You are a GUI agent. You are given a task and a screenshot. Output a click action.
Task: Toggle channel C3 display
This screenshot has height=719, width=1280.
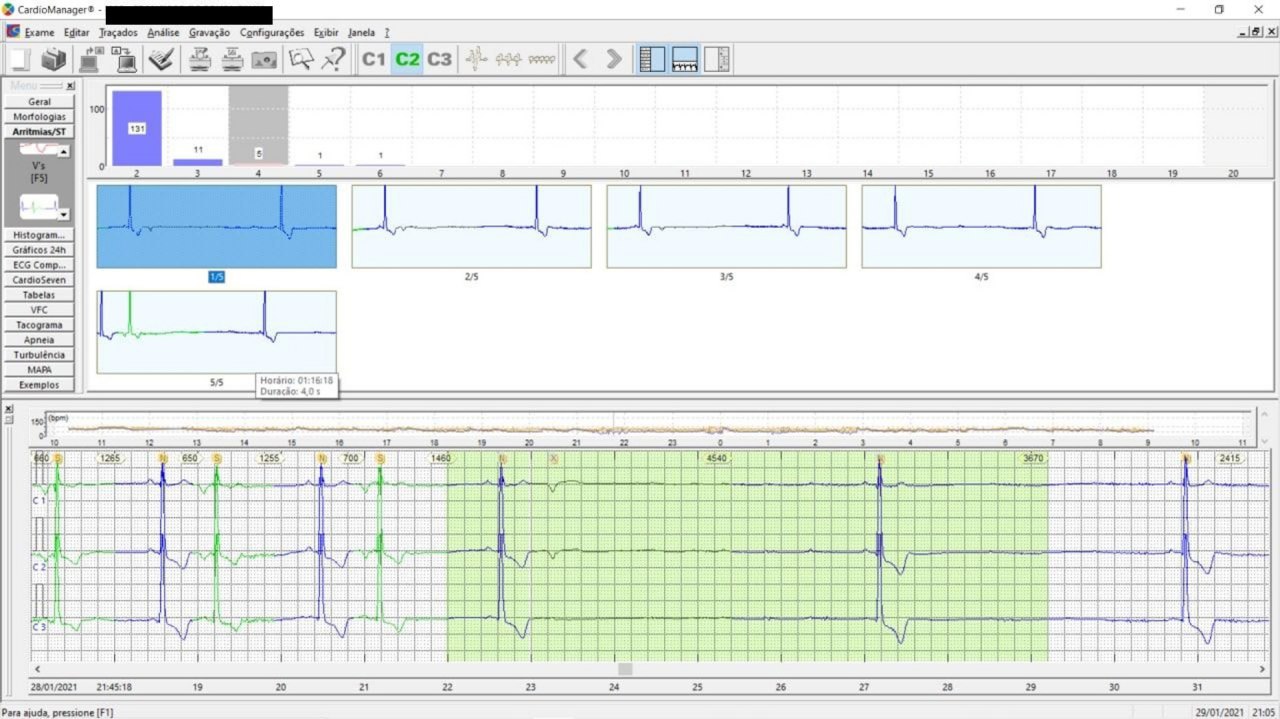coord(440,60)
